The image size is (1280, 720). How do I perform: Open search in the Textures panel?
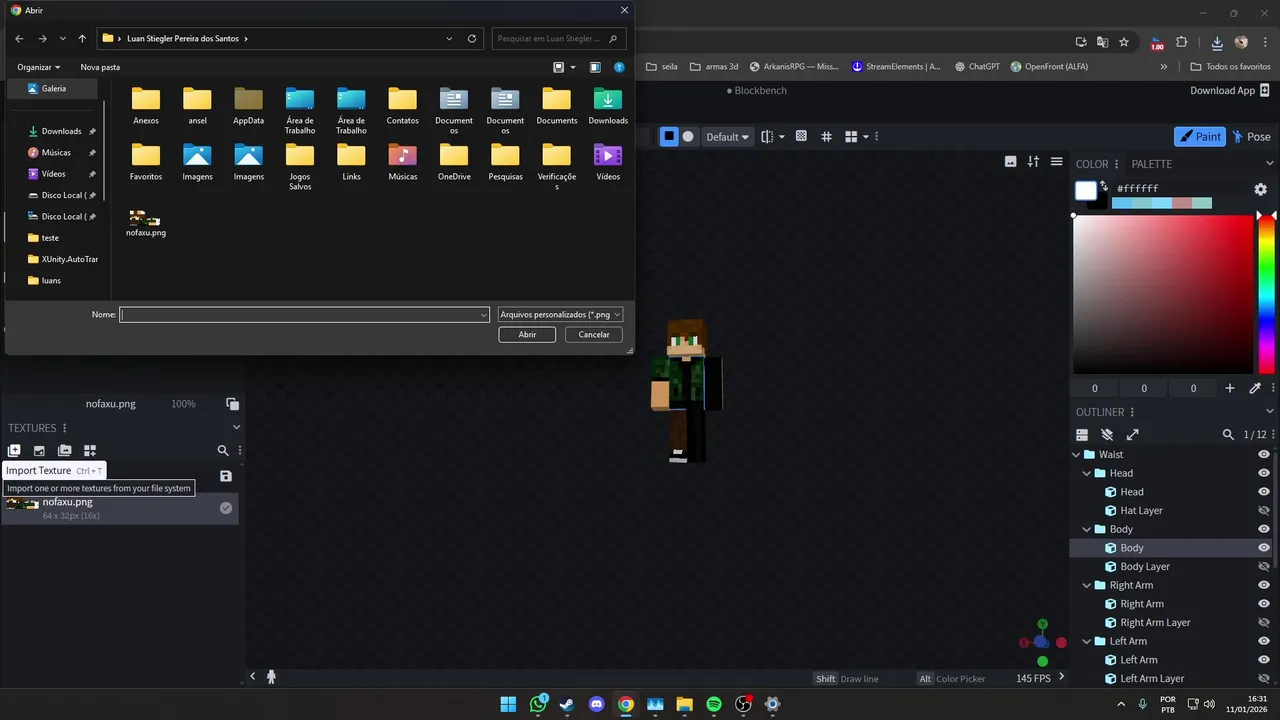point(223,451)
